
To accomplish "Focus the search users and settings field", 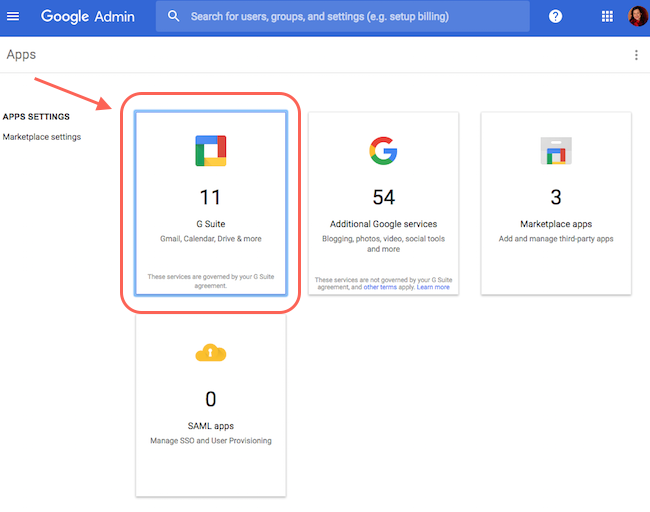I will point(342,16).
